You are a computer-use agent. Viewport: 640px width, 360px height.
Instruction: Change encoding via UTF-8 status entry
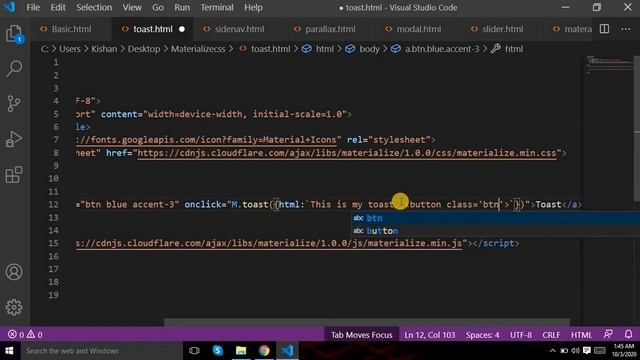pos(520,335)
